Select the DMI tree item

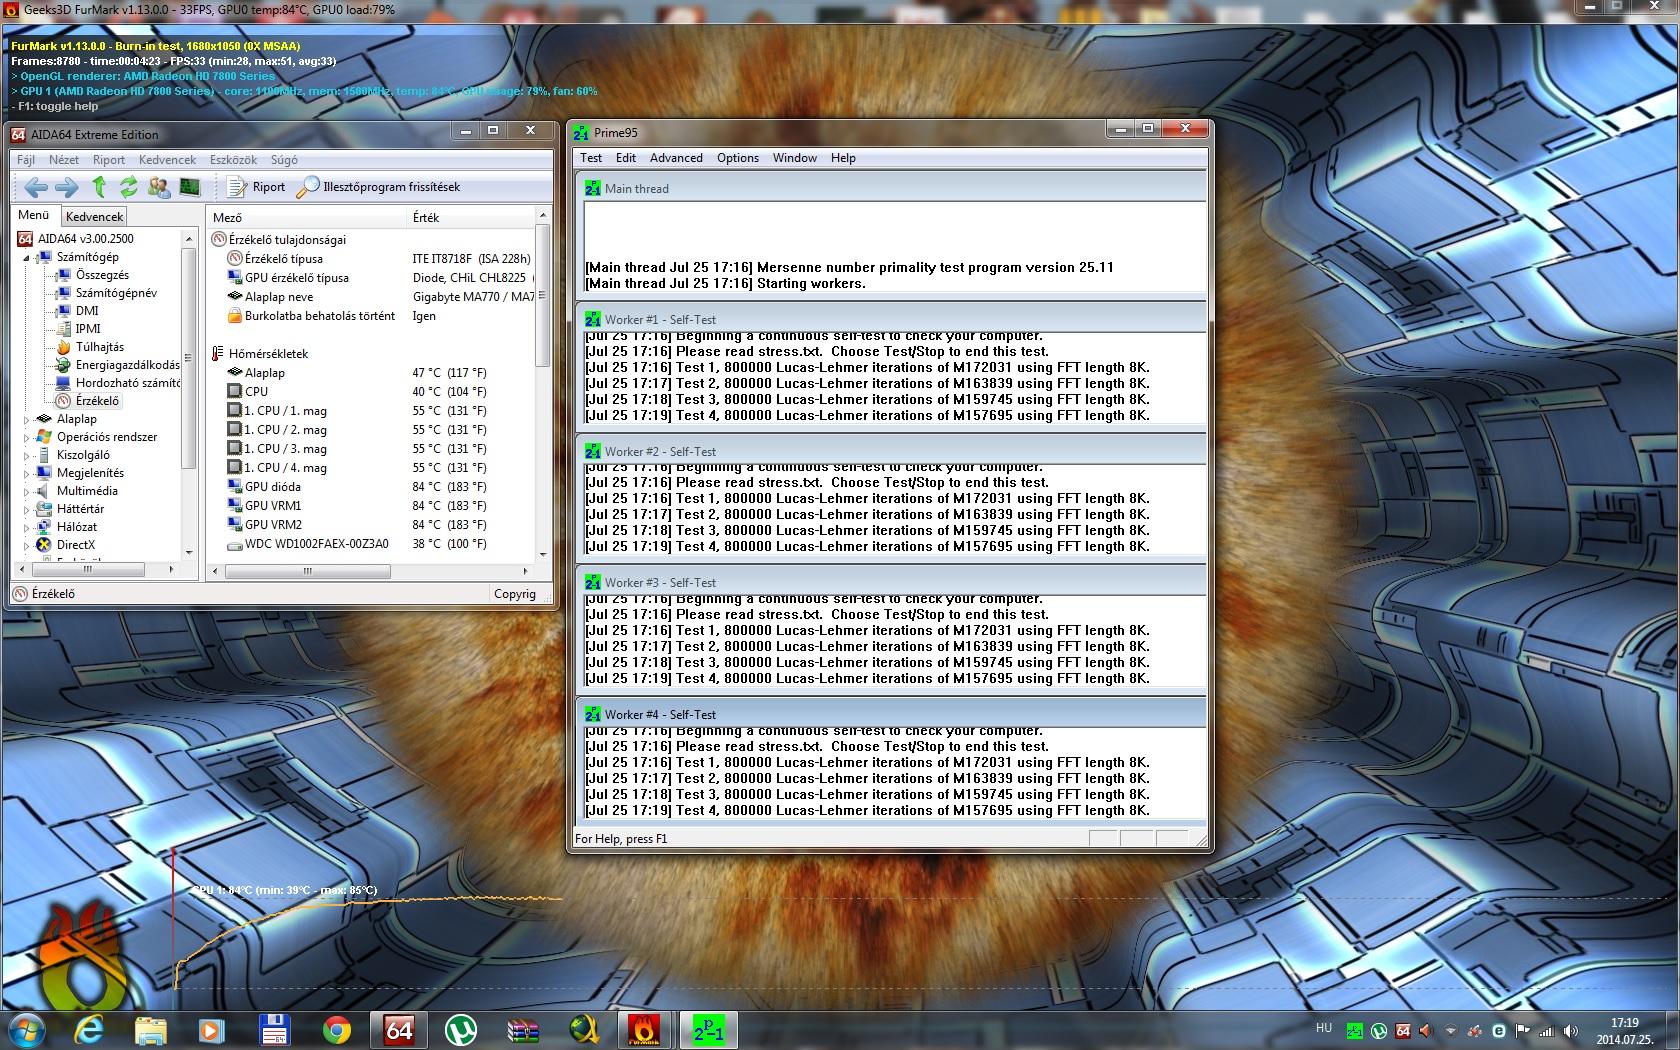pyautogui.click(x=87, y=311)
